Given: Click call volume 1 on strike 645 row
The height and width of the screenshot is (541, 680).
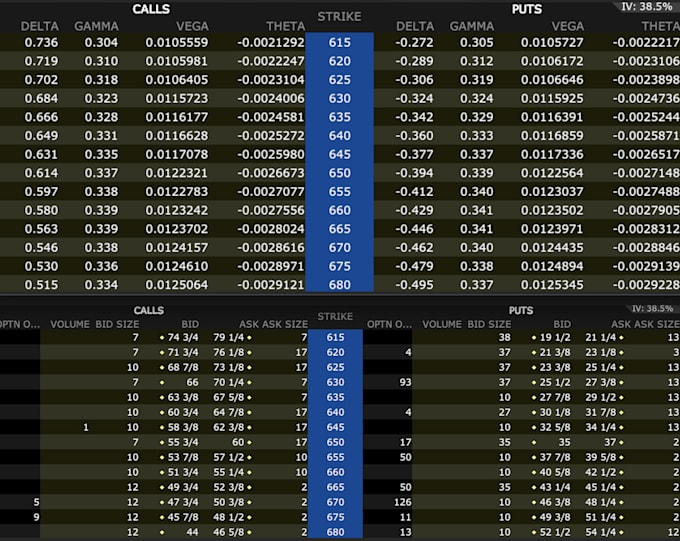Looking at the screenshot, I should [86, 427].
